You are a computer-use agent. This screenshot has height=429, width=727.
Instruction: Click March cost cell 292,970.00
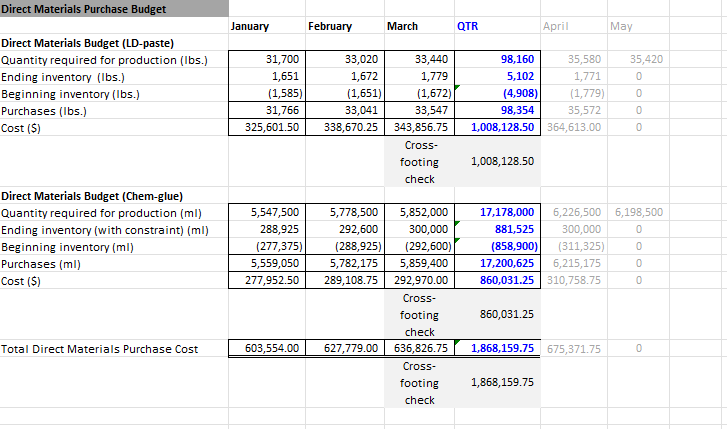(420, 280)
